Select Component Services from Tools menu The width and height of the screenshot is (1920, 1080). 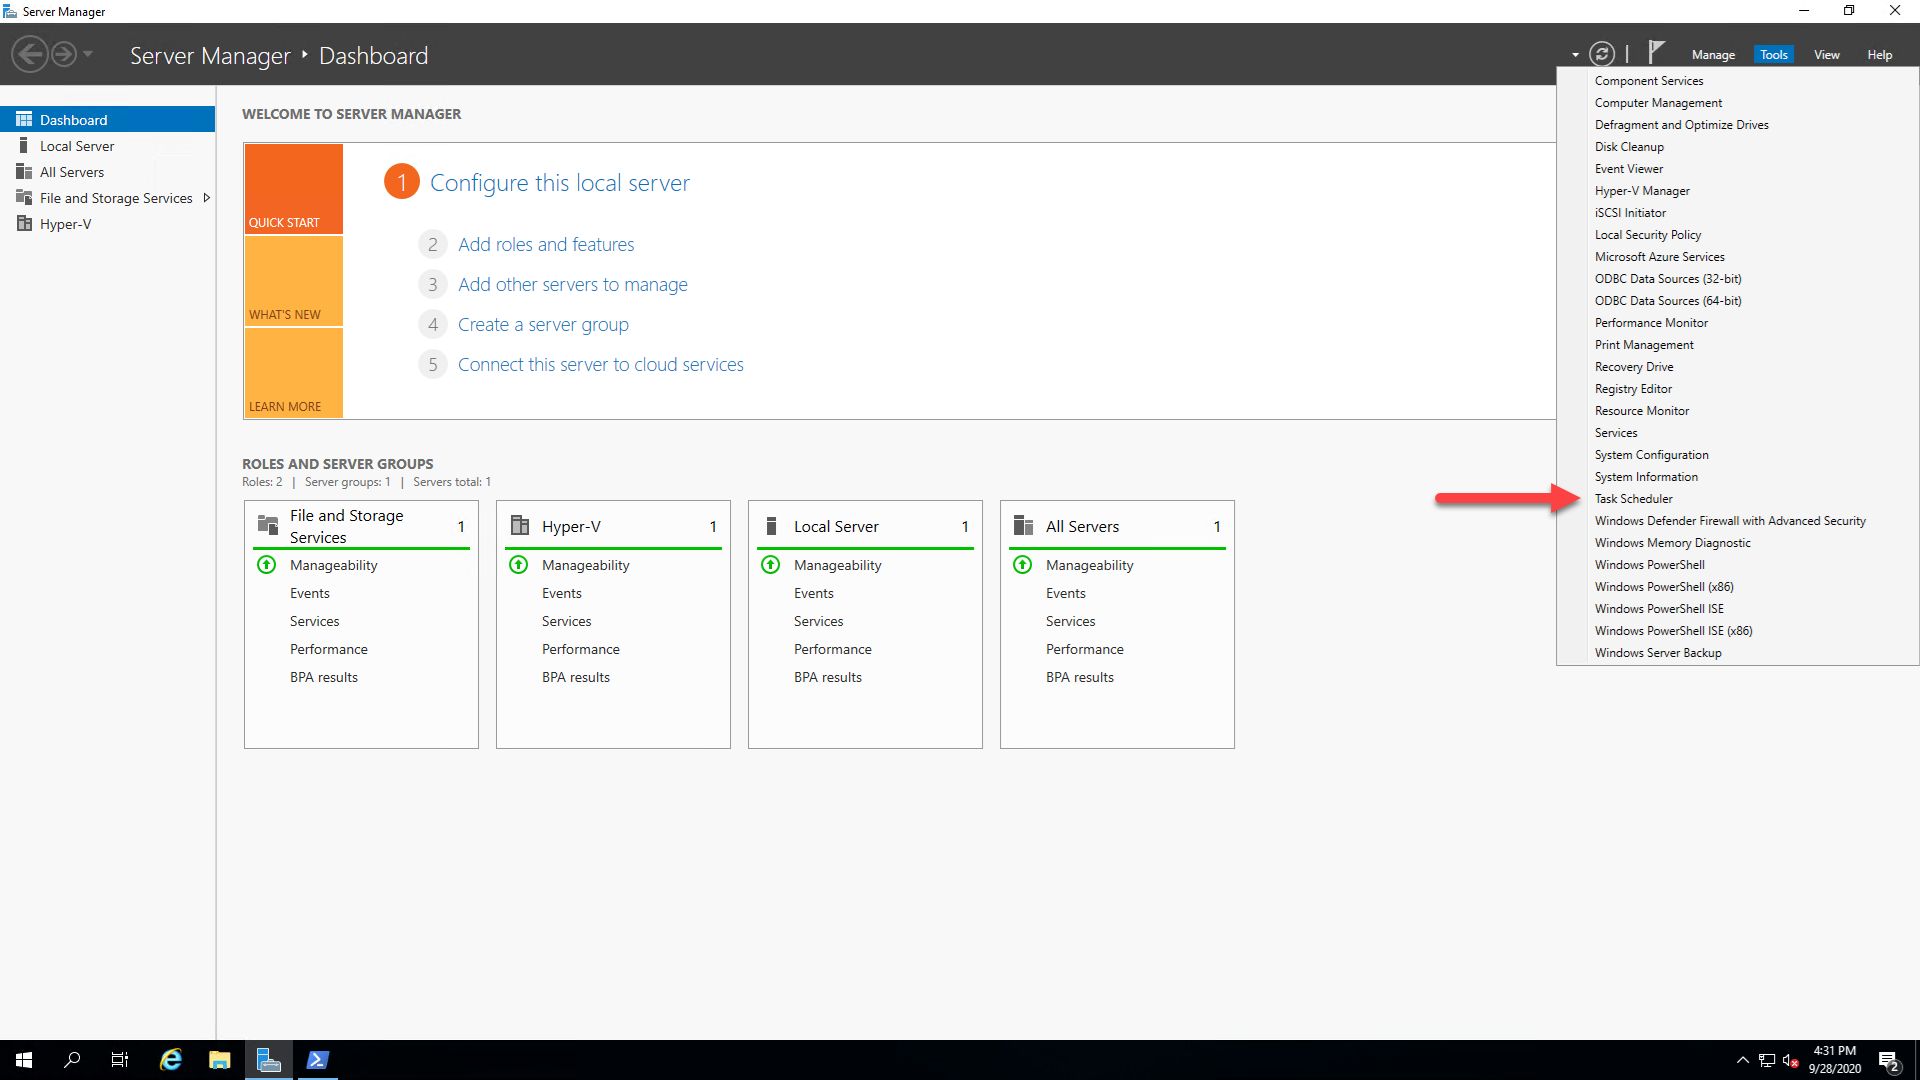[x=1738, y=81]
